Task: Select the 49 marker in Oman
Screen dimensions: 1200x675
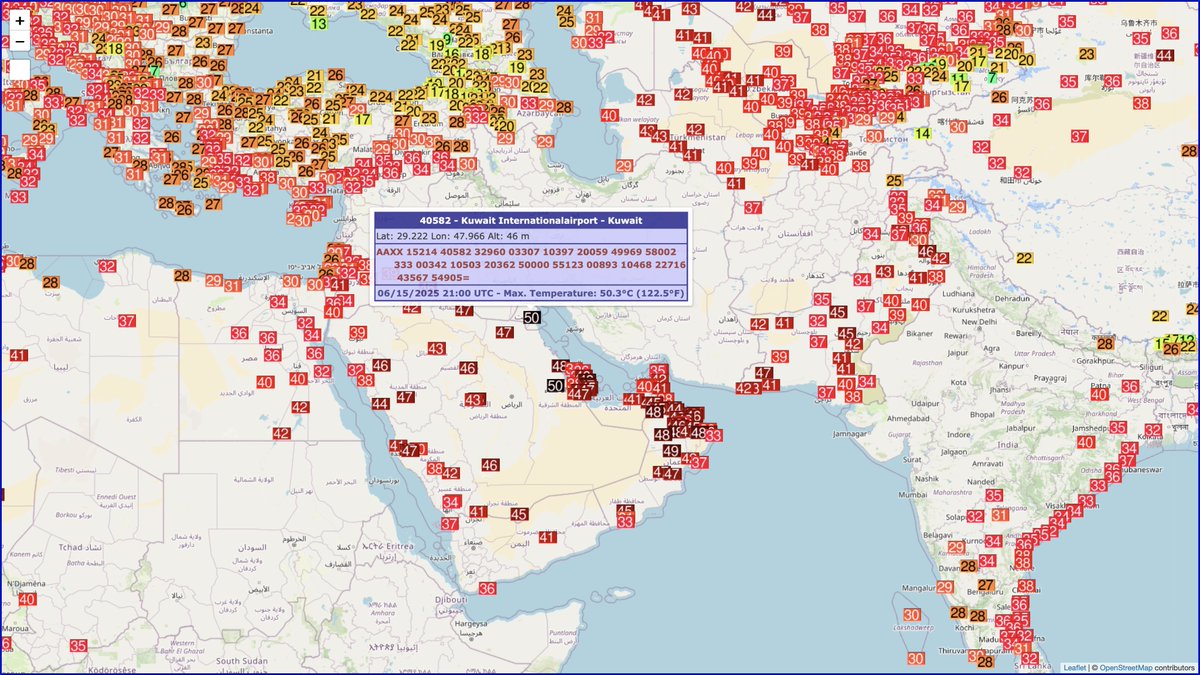Action: (x=671, y=451)
